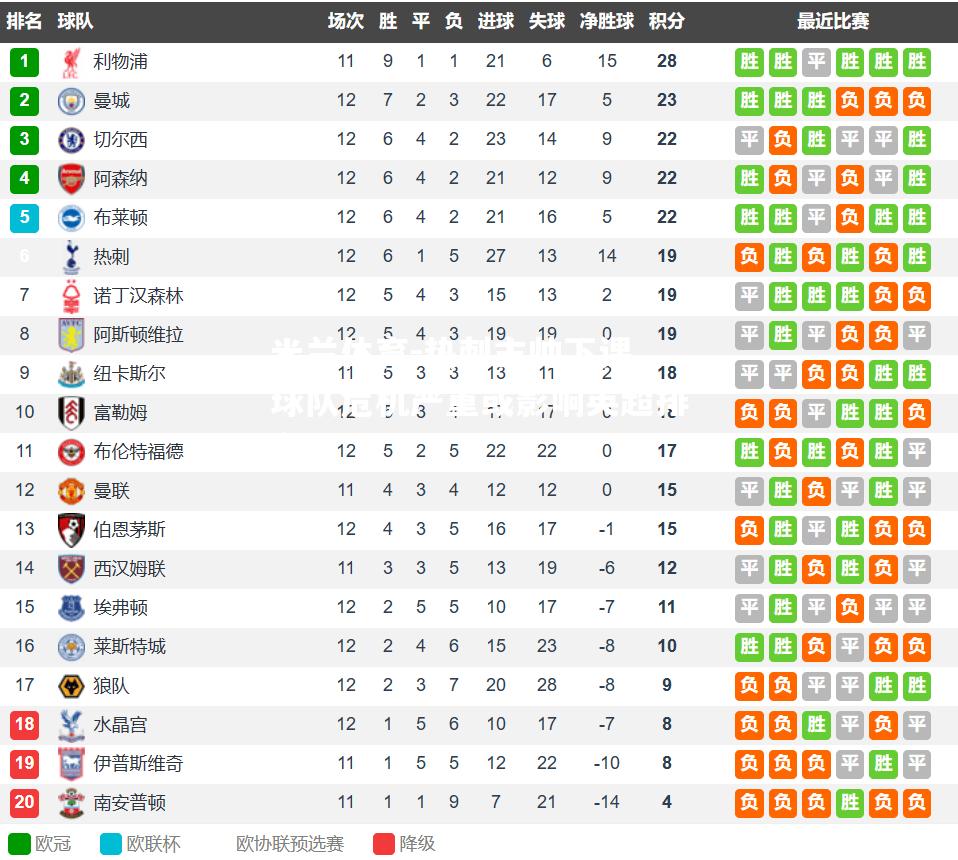Click the Chelsea club crest icon
This screenshot has height=860, width=958.
pos(71,140)
